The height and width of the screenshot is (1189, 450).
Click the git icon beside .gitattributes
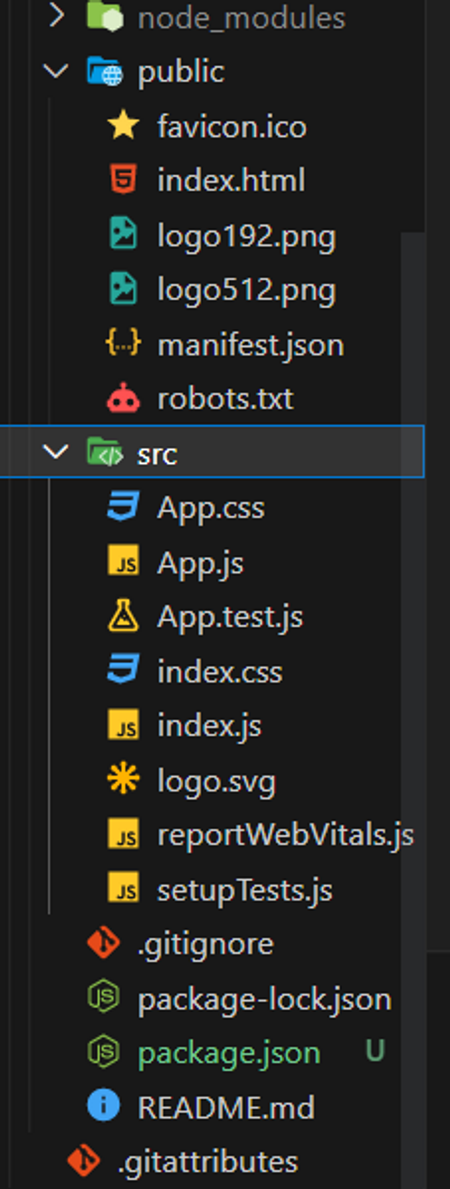83,1162
